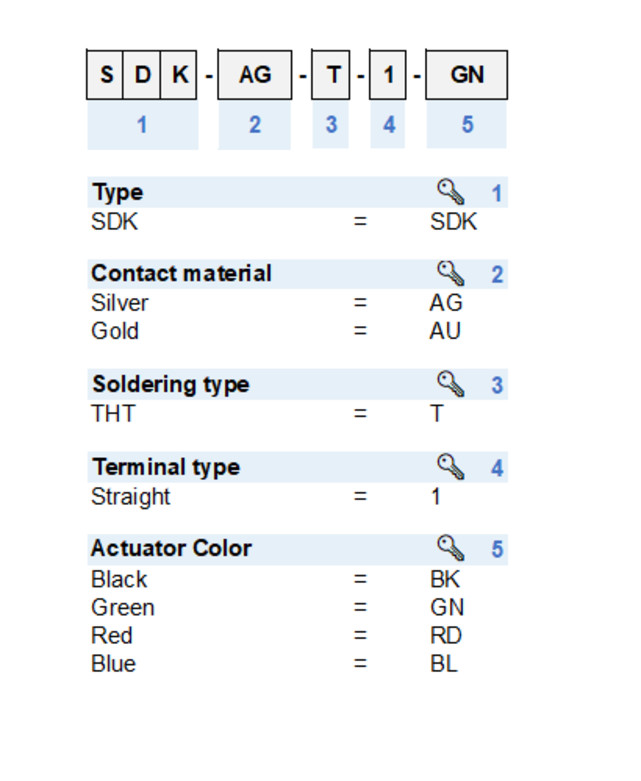Image resolution: width=641 pixels, height=781 pixels.
Task: Click the key icon beside Terminal type
Action: (451, 467)
